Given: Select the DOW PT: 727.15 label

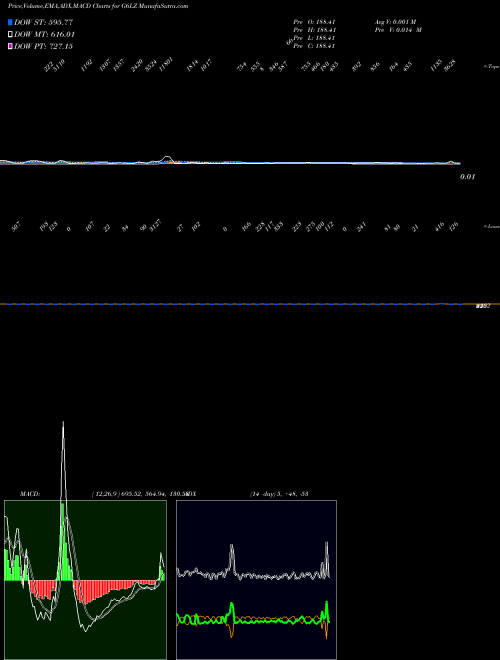Looking at the screenshot, I should pyautogui.click(x=44, y=46).
